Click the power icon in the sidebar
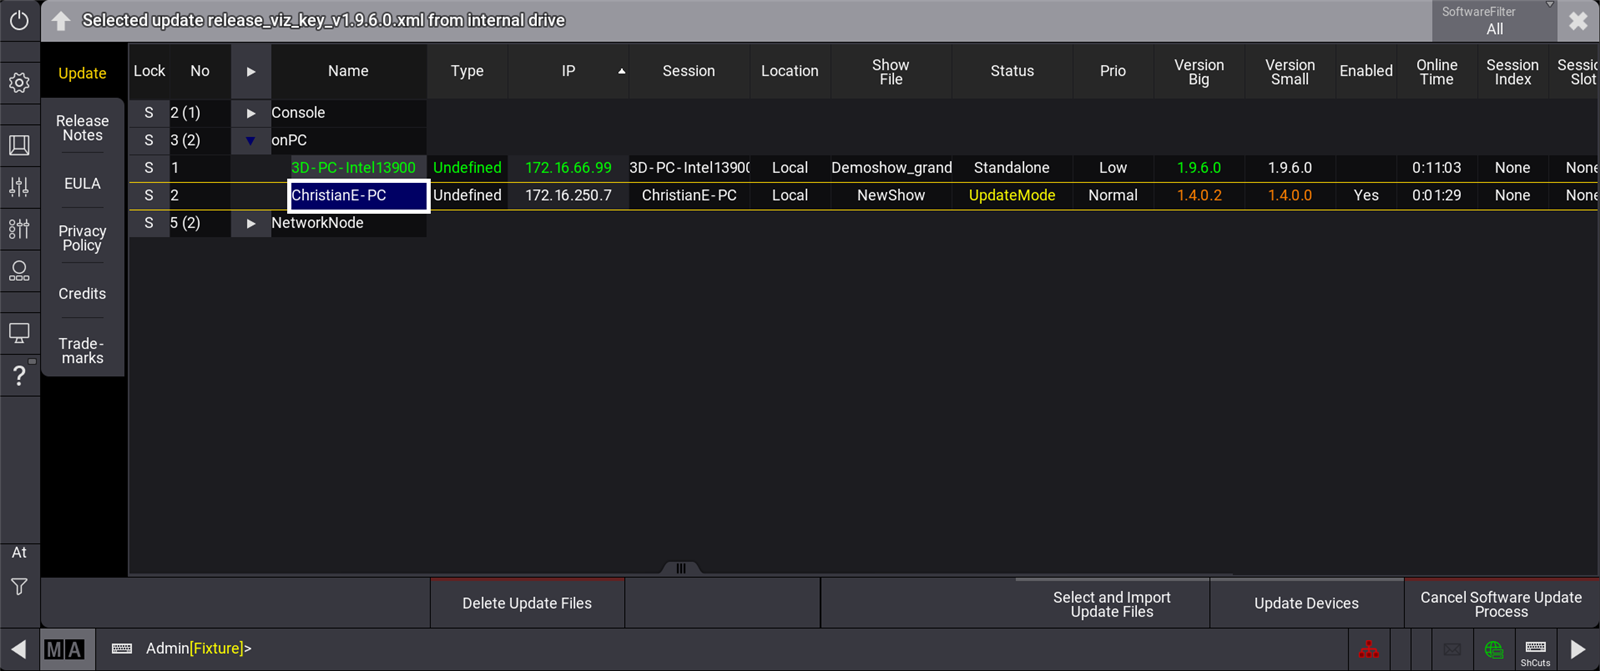The image size is (1600, 671). [19, 20]
